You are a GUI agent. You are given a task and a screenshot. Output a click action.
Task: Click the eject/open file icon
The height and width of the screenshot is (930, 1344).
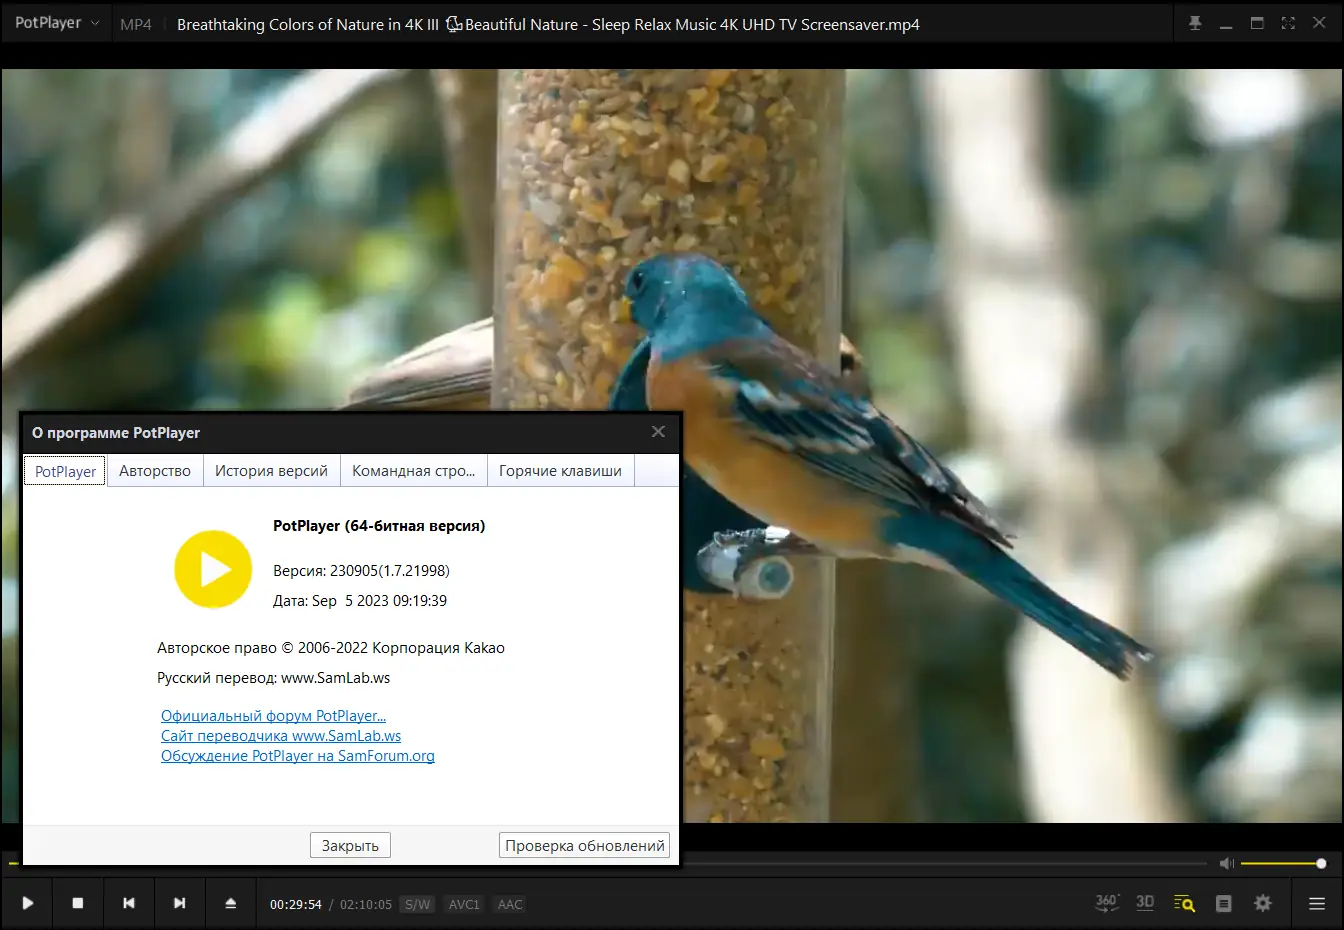coord(231,904)
